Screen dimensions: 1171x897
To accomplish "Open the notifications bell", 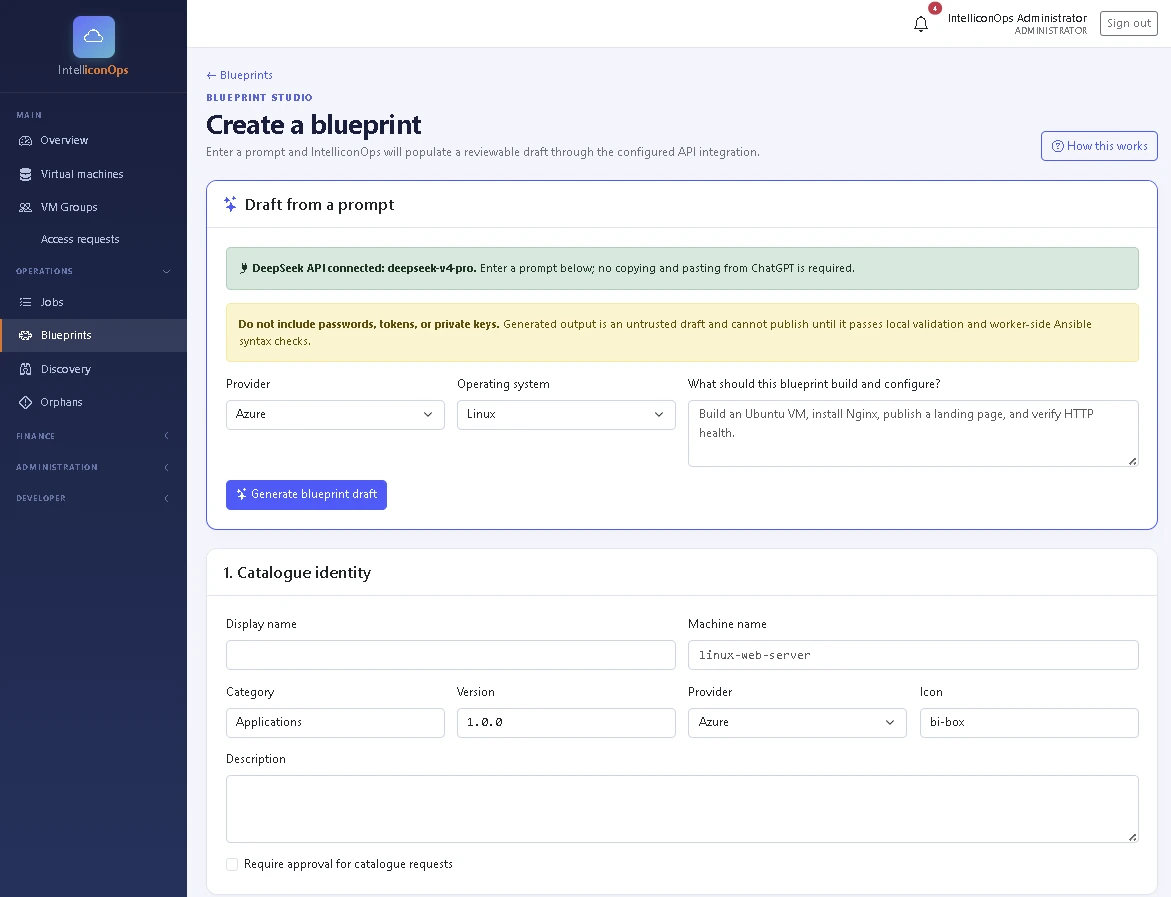I will 921,24.
